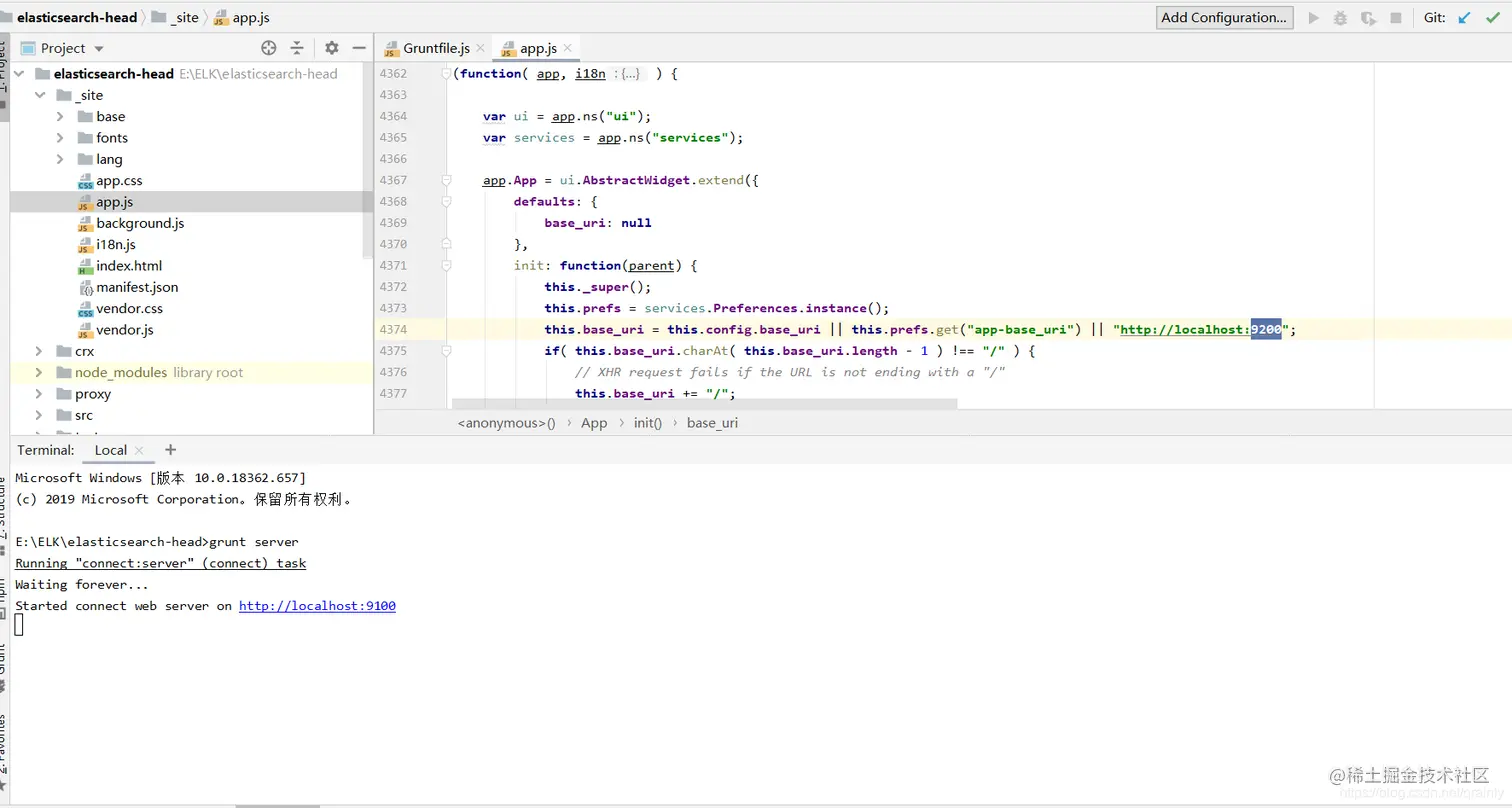Image resolution: width=1512 pixels, height=808 pixels.
Task: Collapse all nodes in Project panel
Action: click(297, 48)
